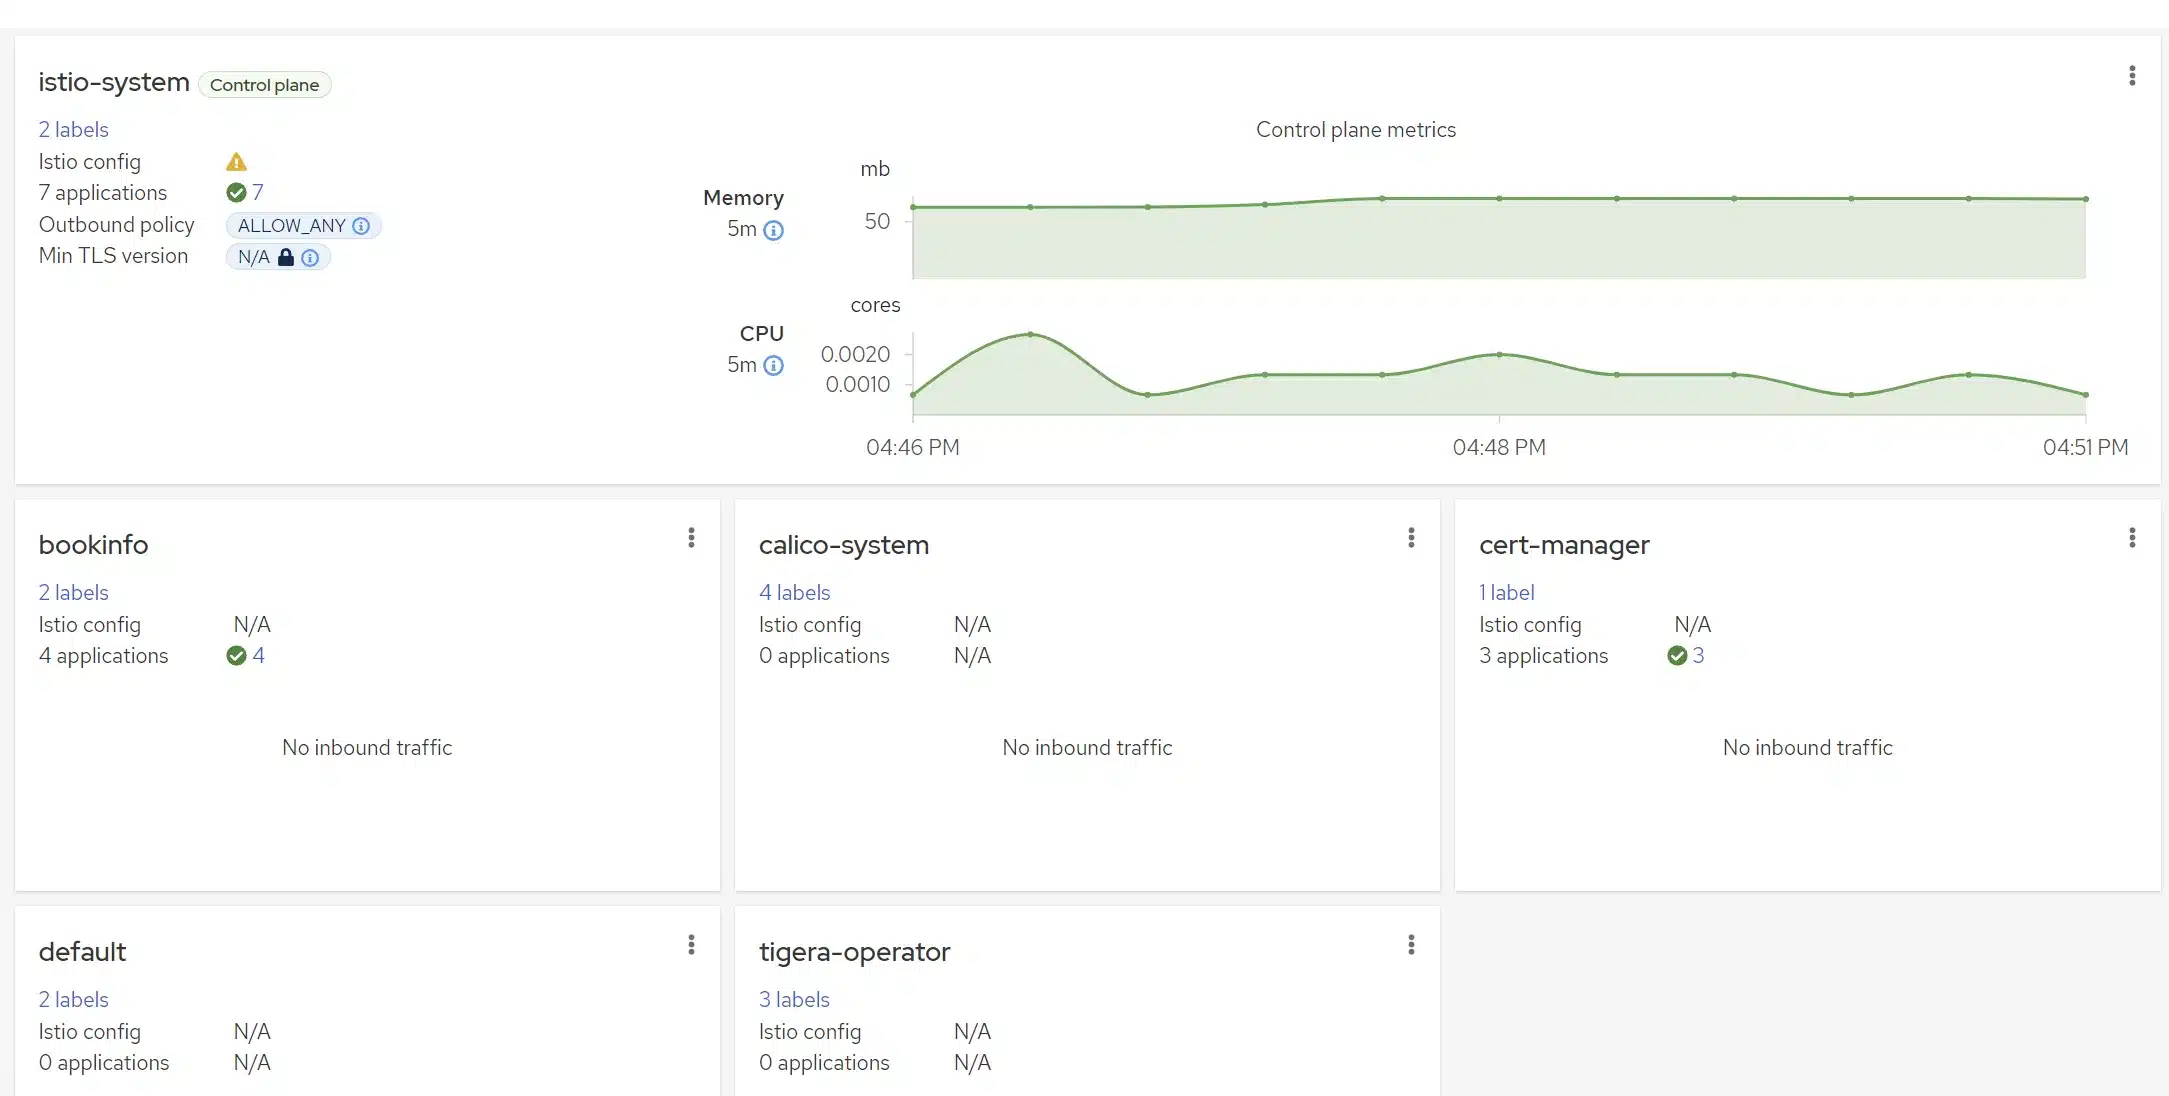The height and width of the screenshot is (1096, 2169).
Task: Click the Istio config warning triangle icon
Action: (x=236, y=162)
